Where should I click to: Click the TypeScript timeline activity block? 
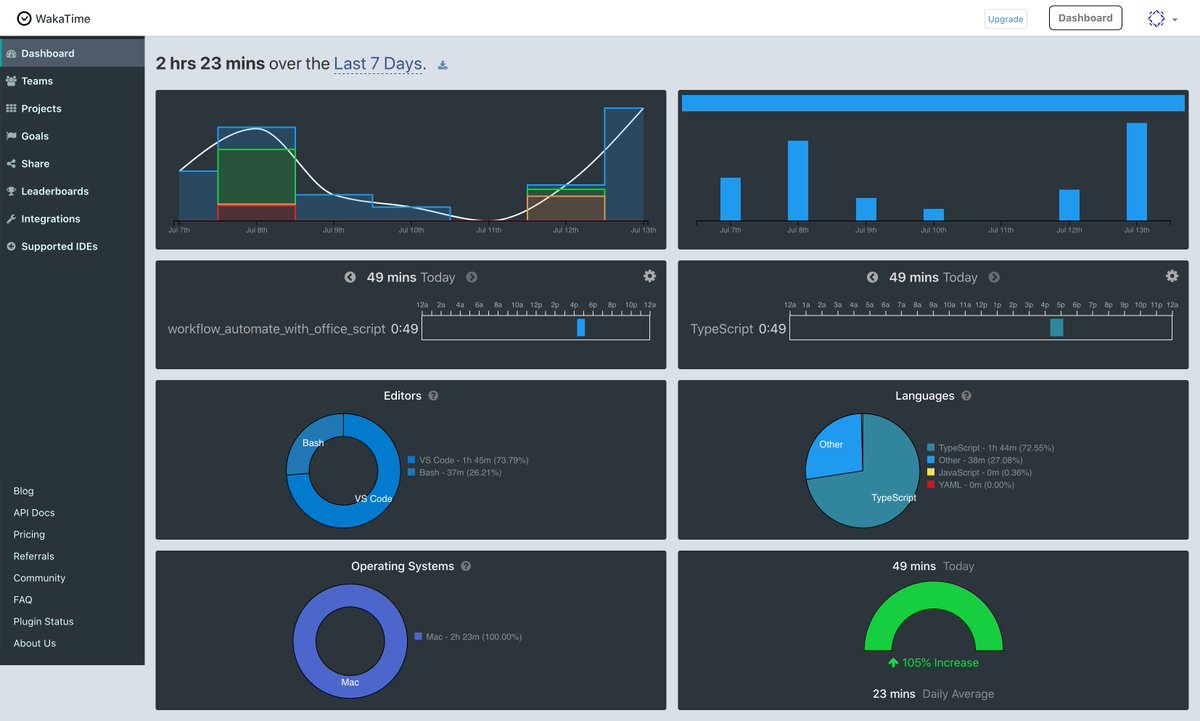[1056, 327]
